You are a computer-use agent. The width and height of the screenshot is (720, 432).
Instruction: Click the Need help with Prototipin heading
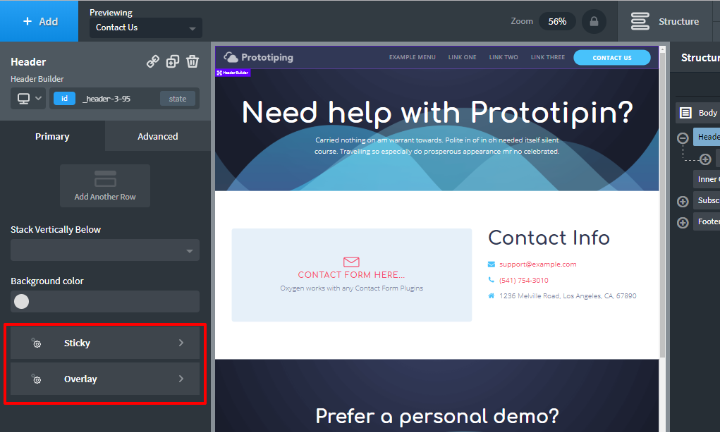(437, 113)
